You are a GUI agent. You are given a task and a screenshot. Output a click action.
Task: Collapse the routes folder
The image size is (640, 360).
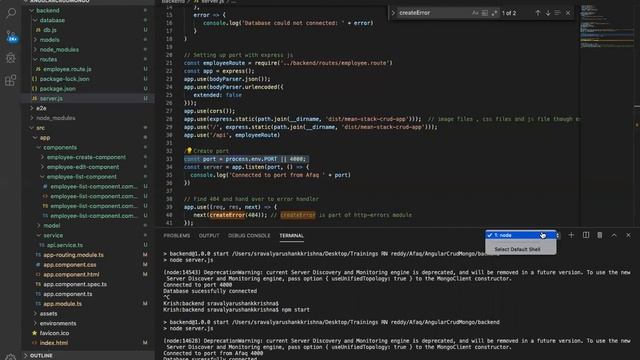point(49,59)
